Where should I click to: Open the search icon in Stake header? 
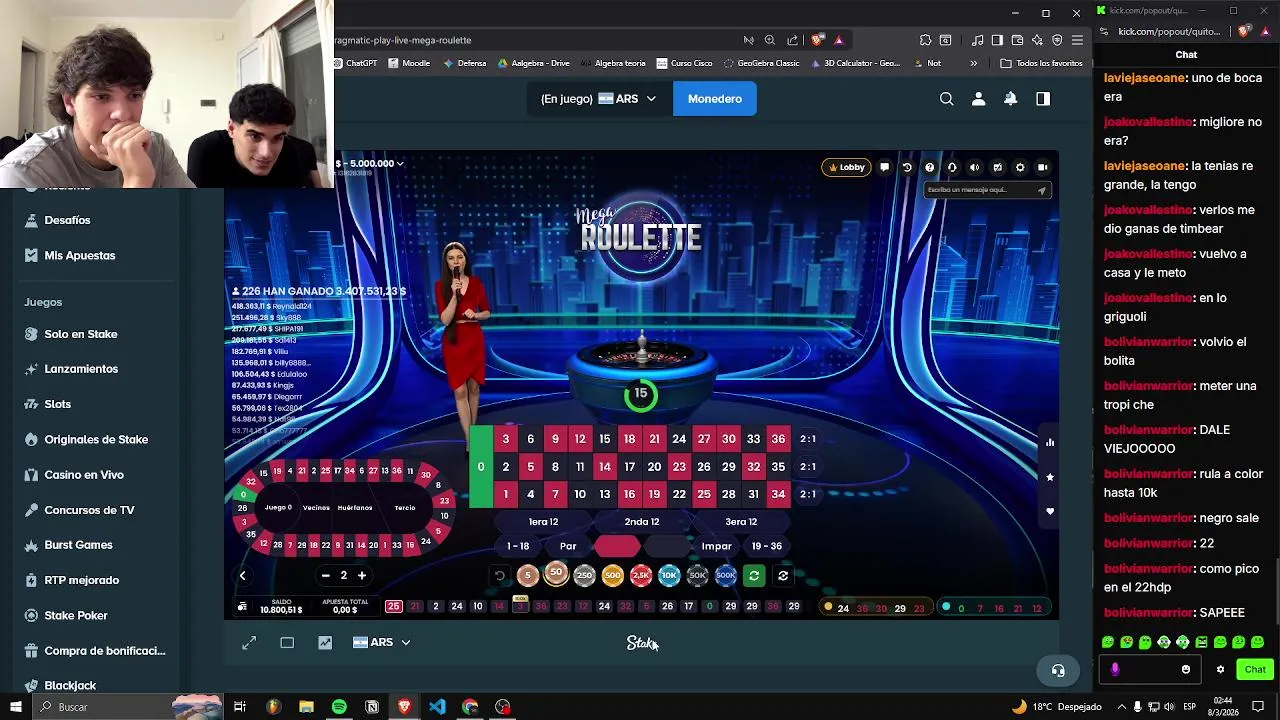946,99
